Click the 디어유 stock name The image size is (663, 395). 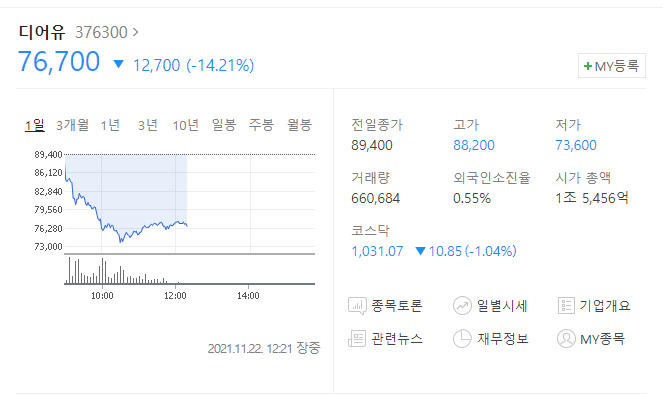41,32
